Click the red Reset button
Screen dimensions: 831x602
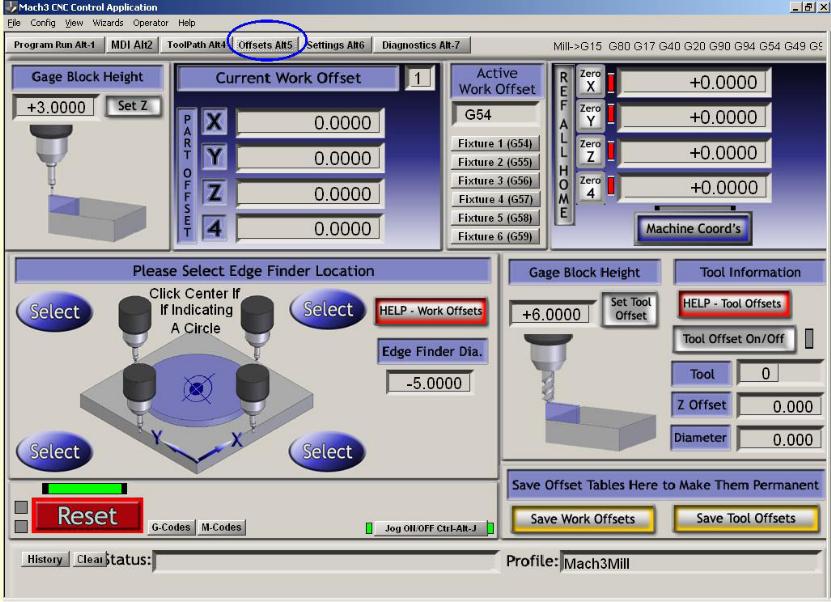pyautogui.click(x=87, y=515)
